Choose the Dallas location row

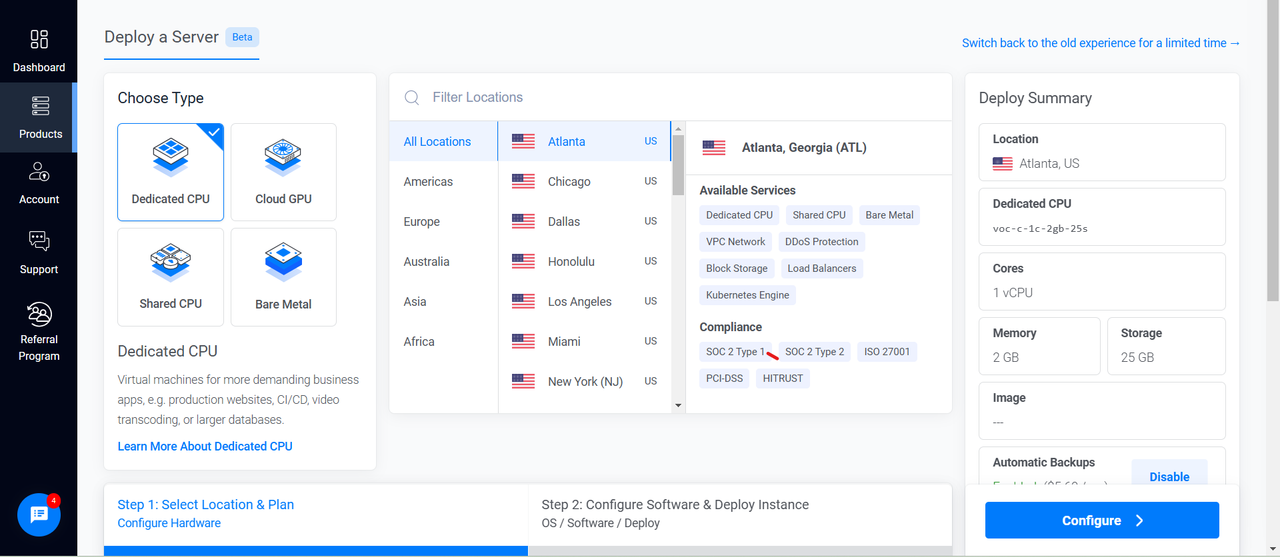[585, 222]
